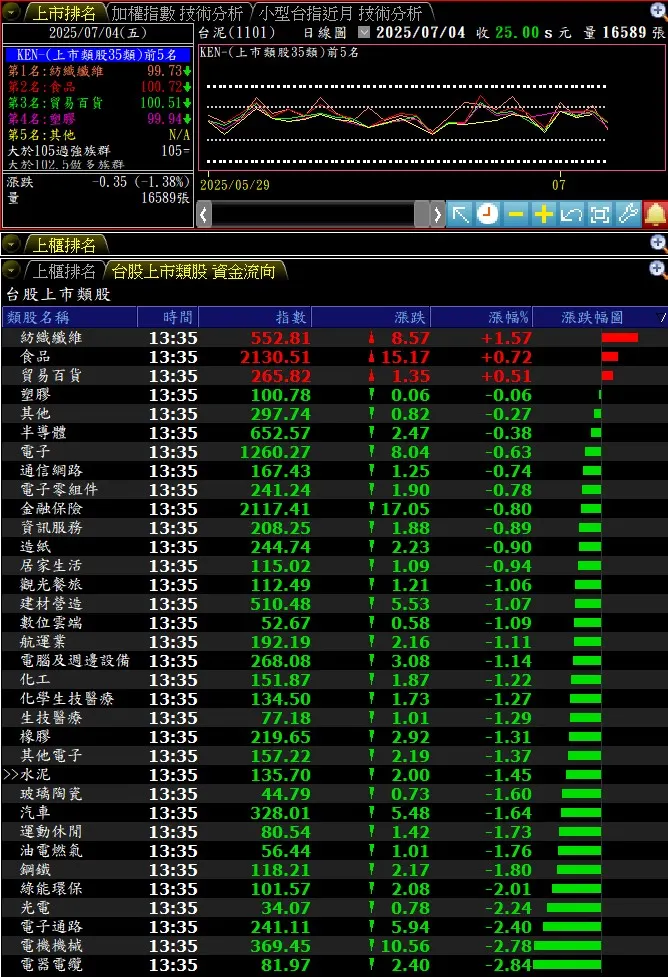Click the small triangle at right of 漲跌幅圖 header
668x977 pixels.
(662, 318)
